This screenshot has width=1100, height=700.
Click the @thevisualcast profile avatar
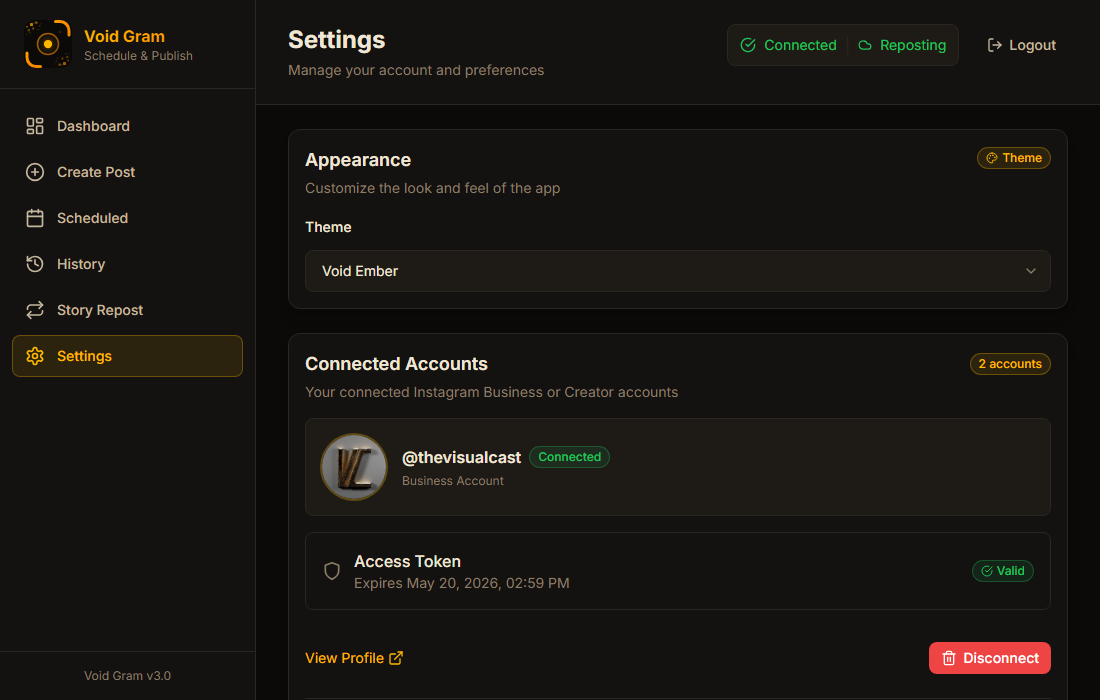click(x=353, y=466)
